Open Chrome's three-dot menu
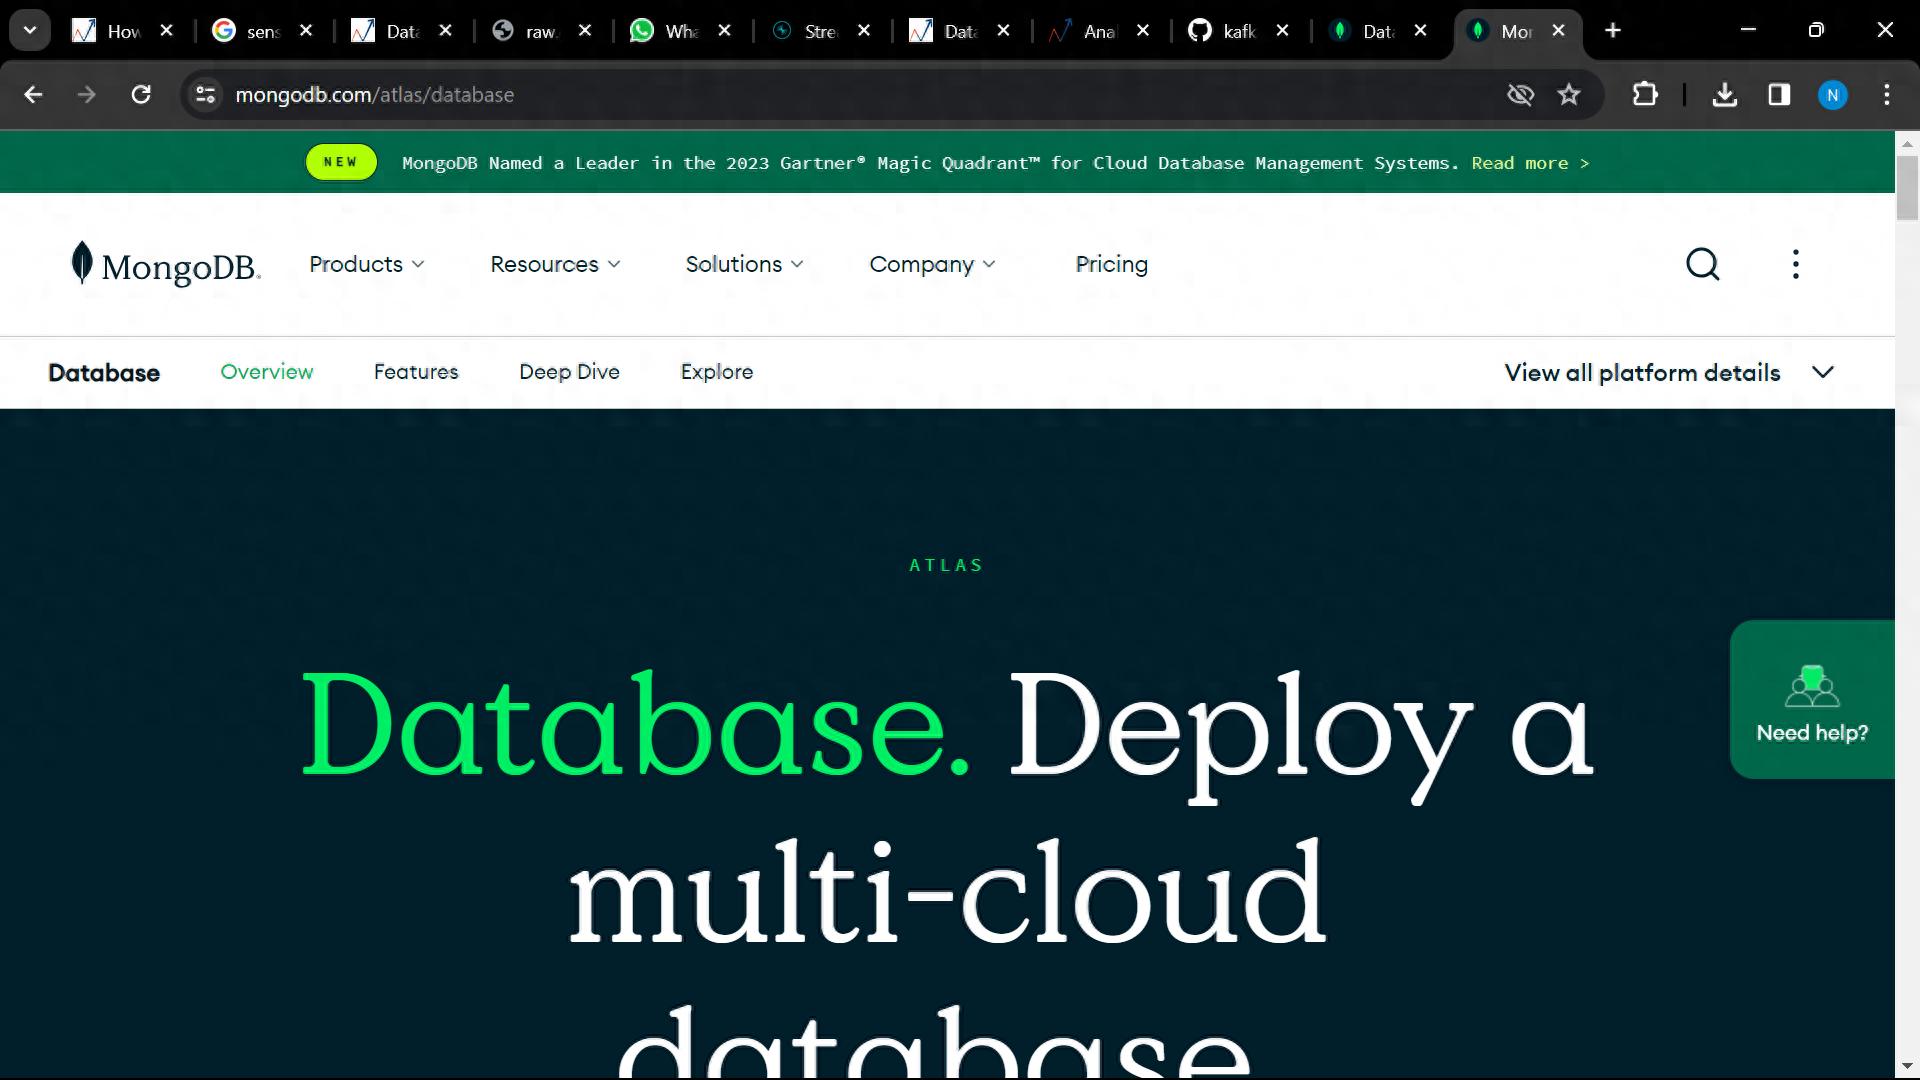1920x1080 pixels. (x=1887, y=95)
